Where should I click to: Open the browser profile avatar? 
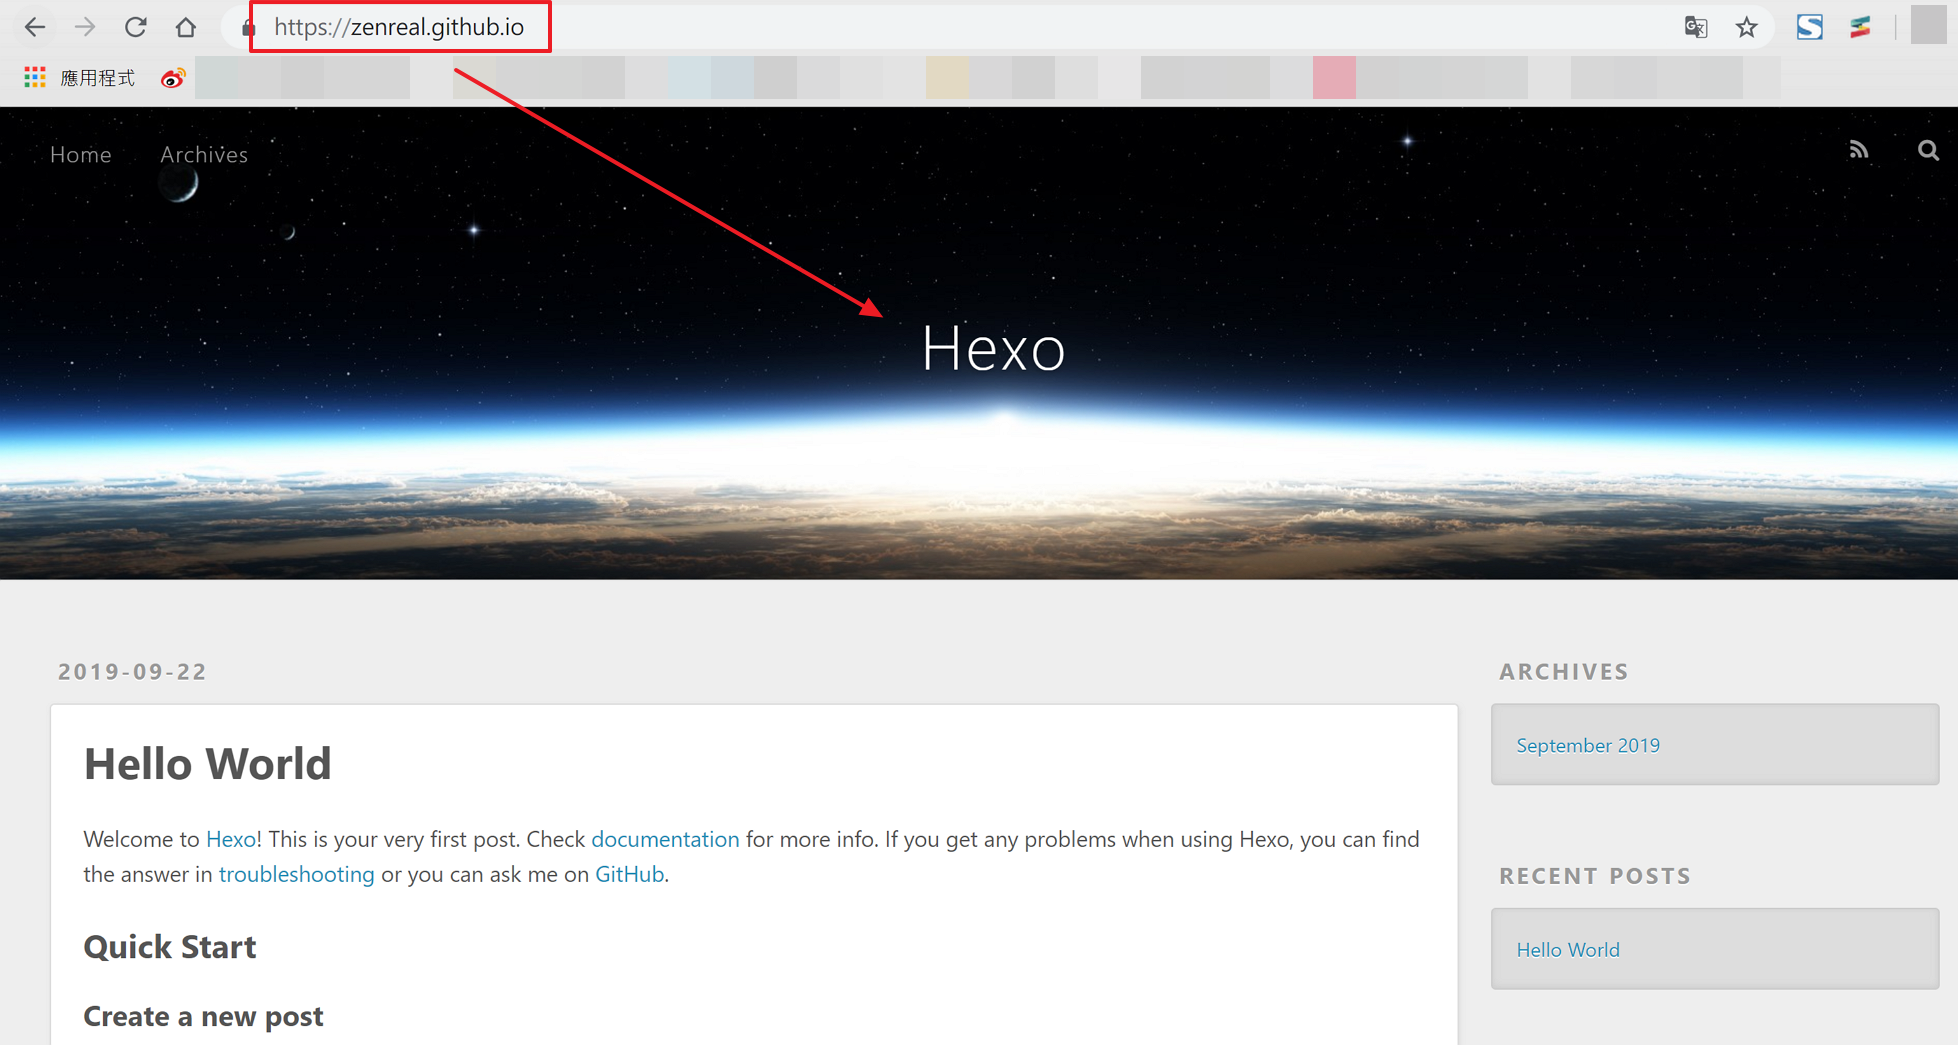coord(1928,25)
